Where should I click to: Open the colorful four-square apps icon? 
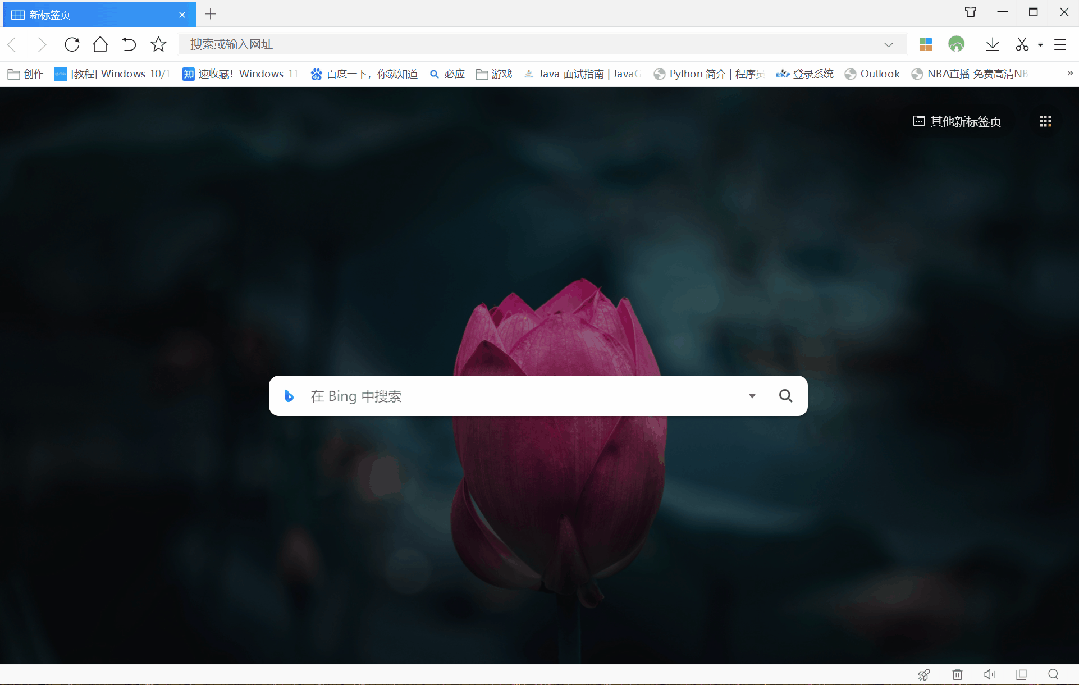point(926,45)
